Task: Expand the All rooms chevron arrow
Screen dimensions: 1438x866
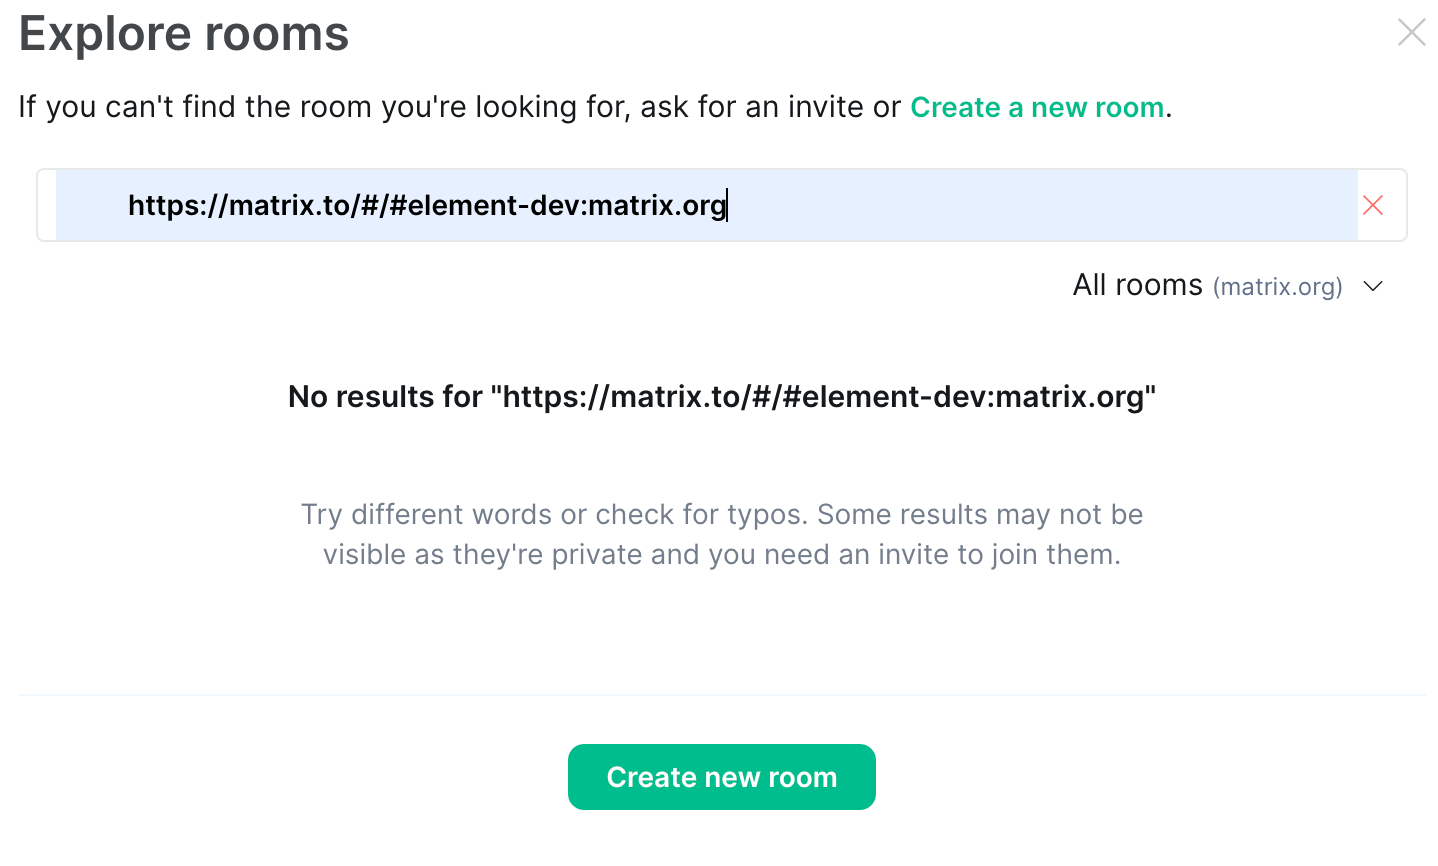Action: point(1373,287)
